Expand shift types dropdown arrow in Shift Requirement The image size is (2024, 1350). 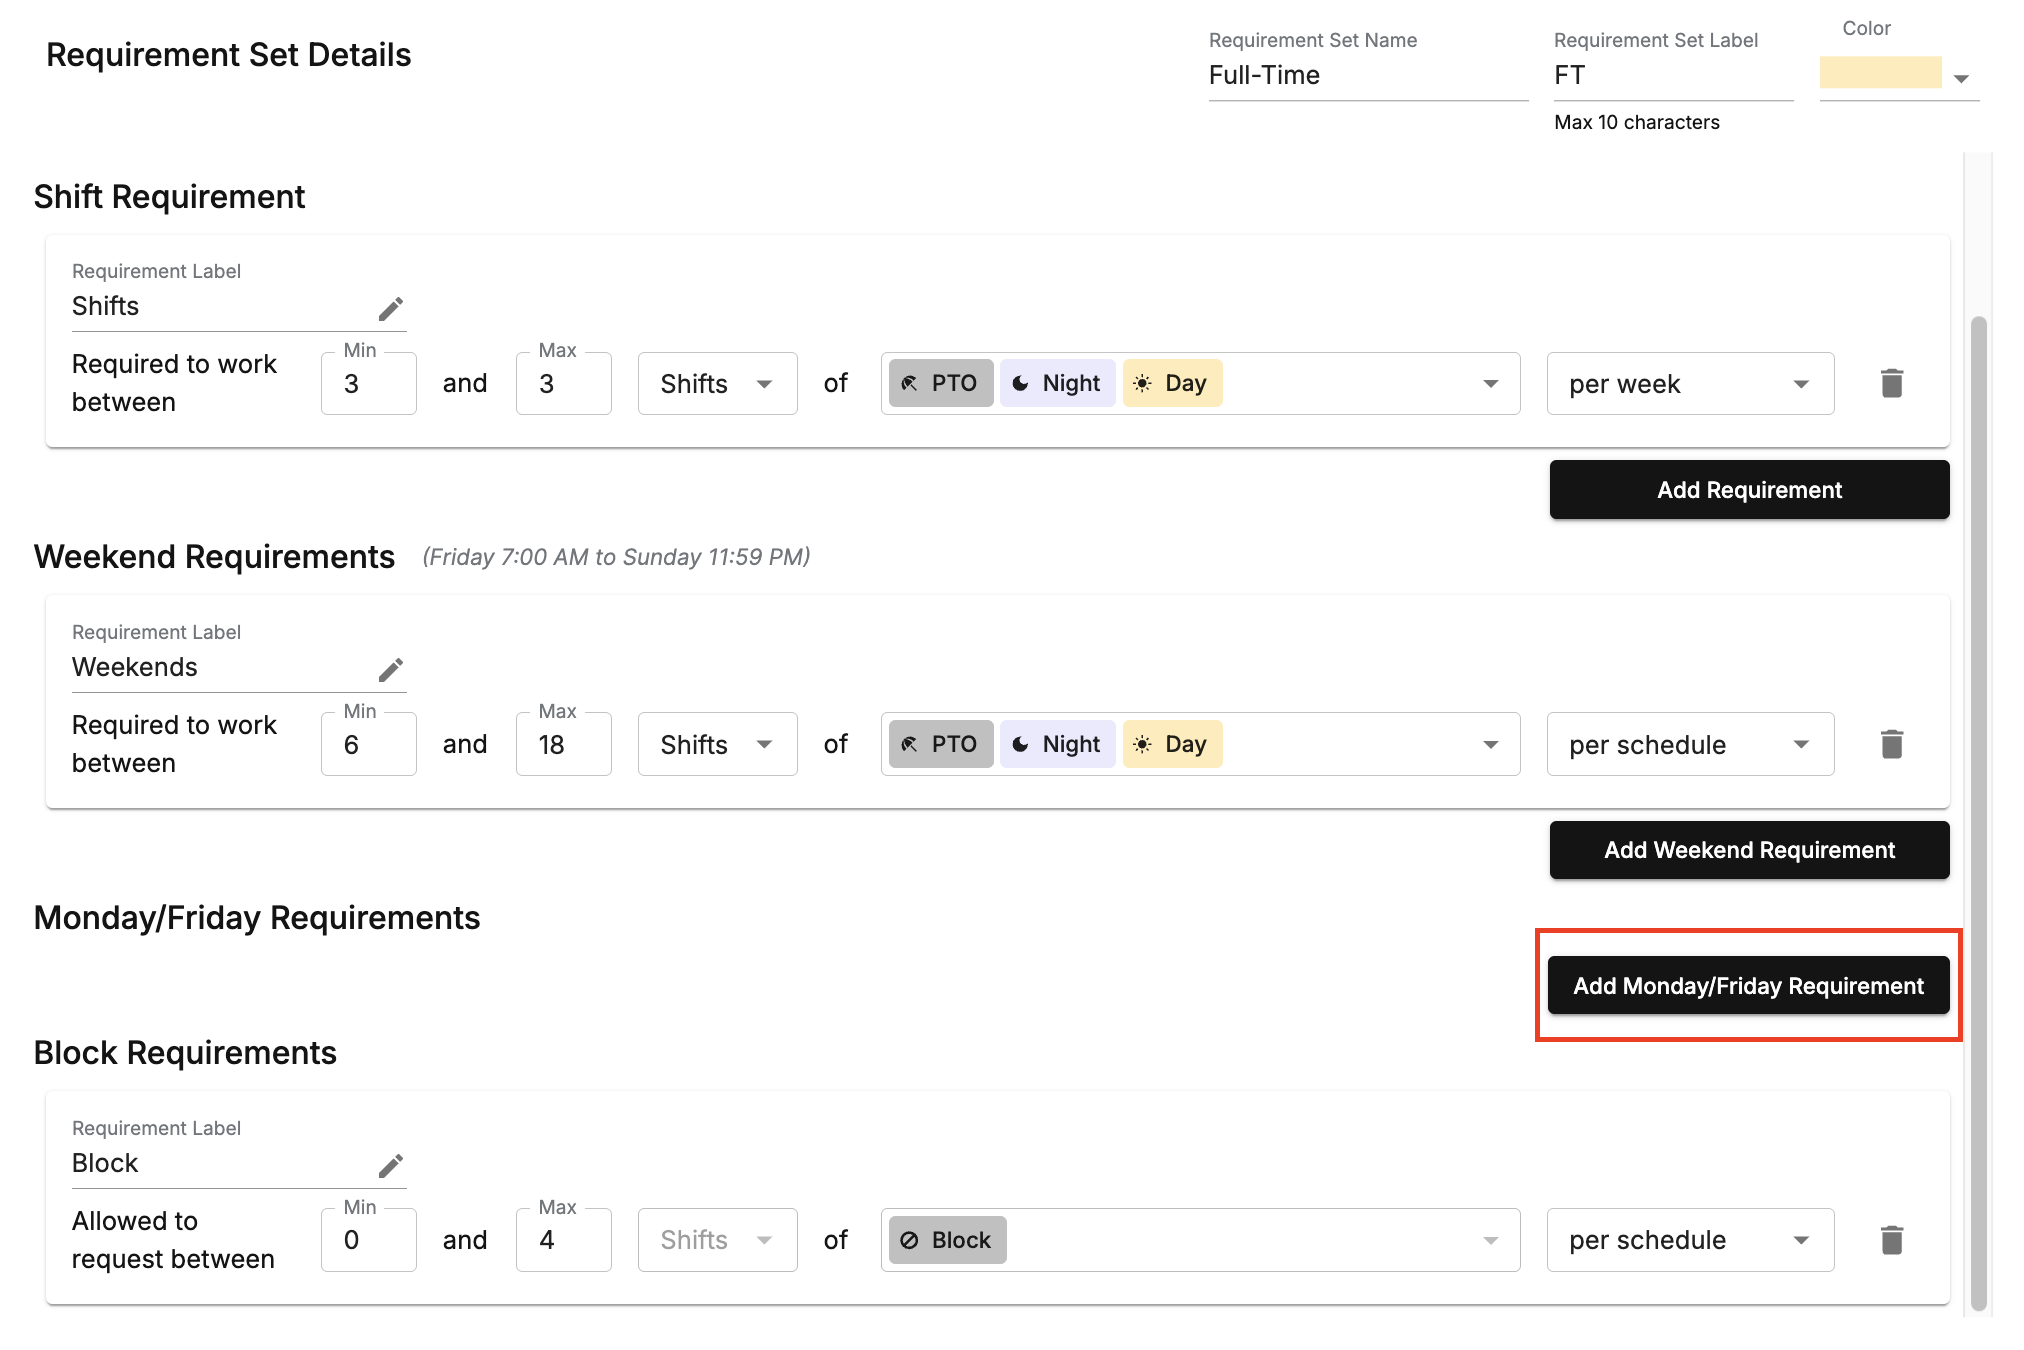pyautogui.click(x=1490, y=384)
